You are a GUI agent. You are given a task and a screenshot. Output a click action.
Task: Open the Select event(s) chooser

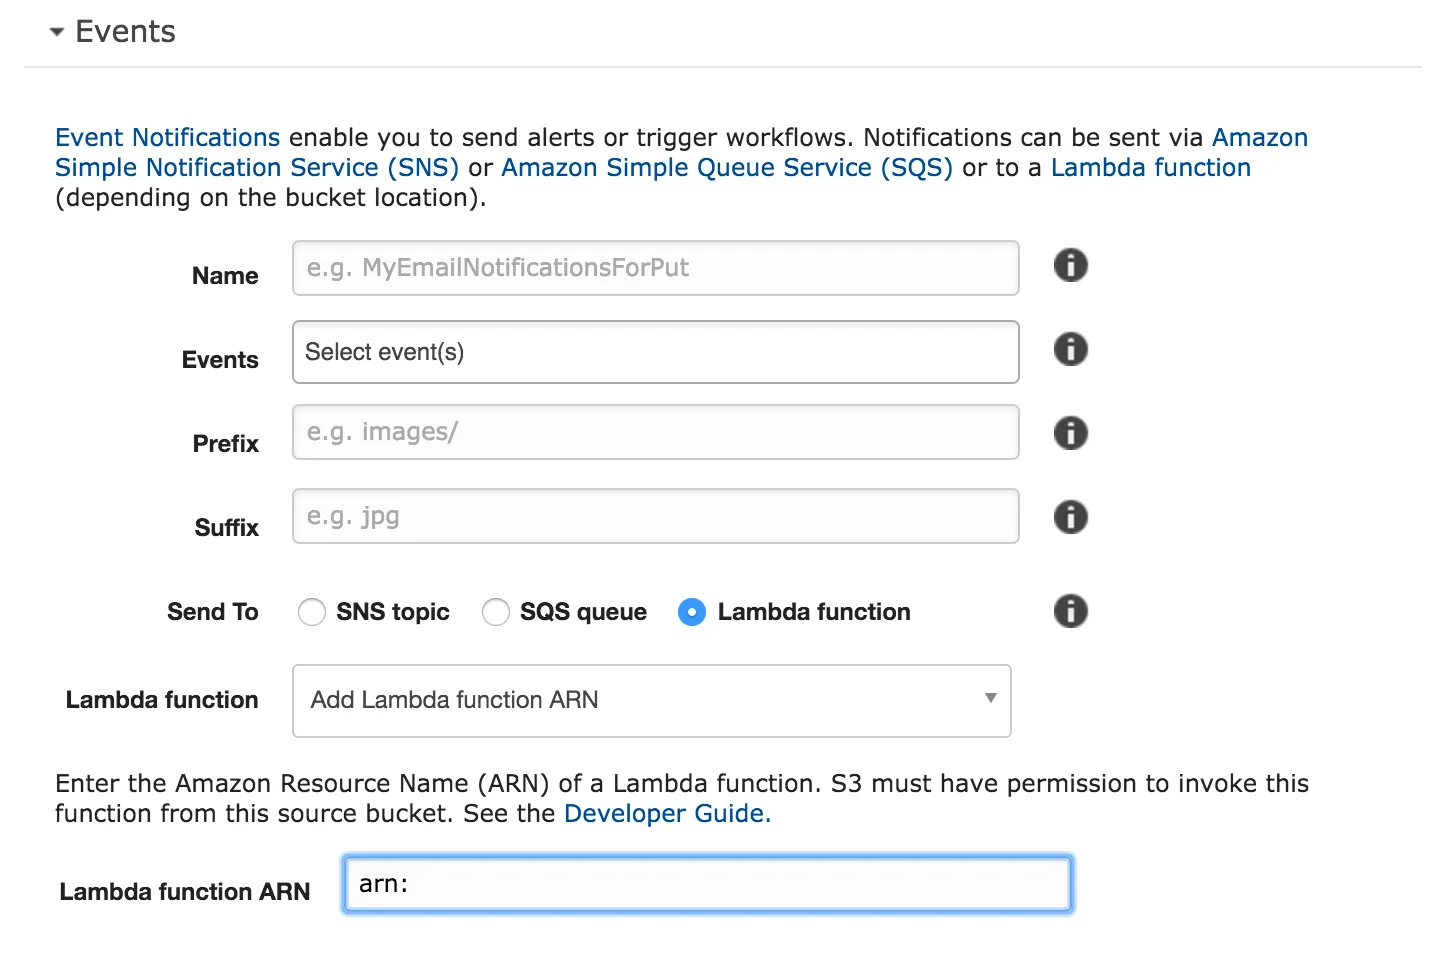pyautogui.click(x=655, y=352)
